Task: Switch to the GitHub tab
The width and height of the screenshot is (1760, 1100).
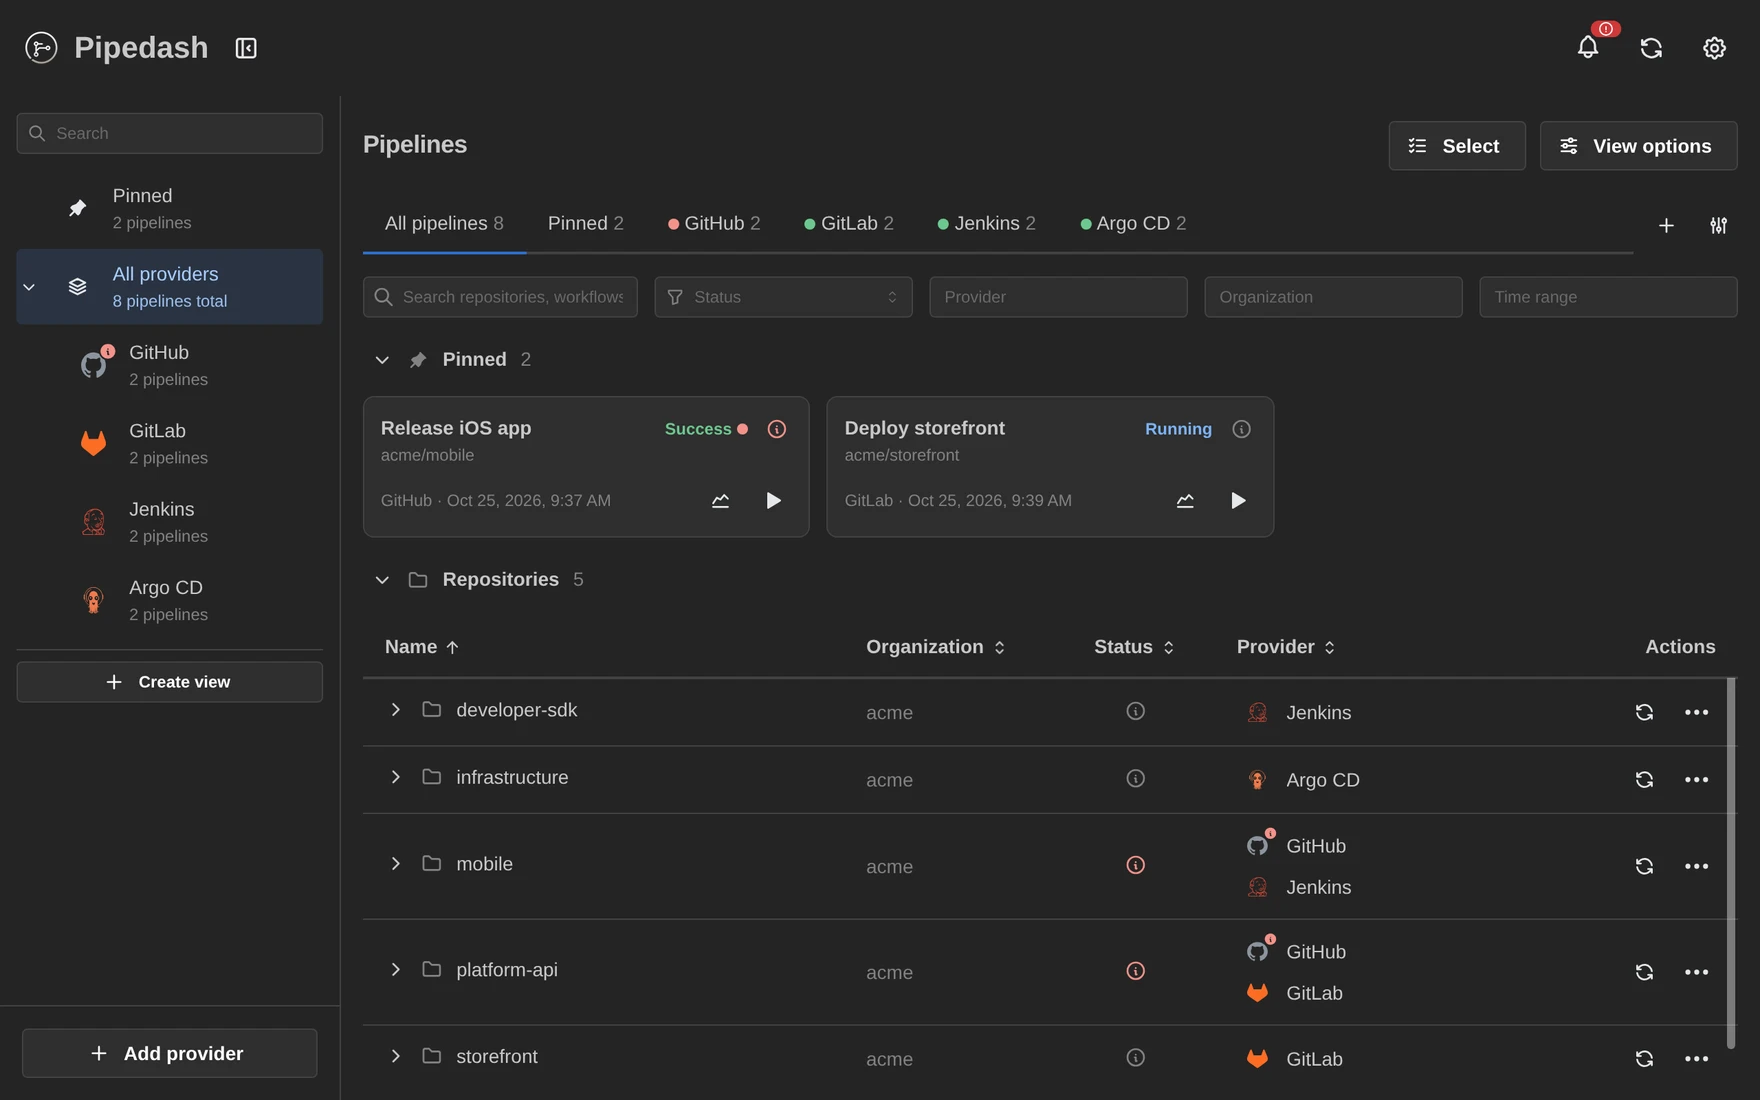Action: pos(714,224)
